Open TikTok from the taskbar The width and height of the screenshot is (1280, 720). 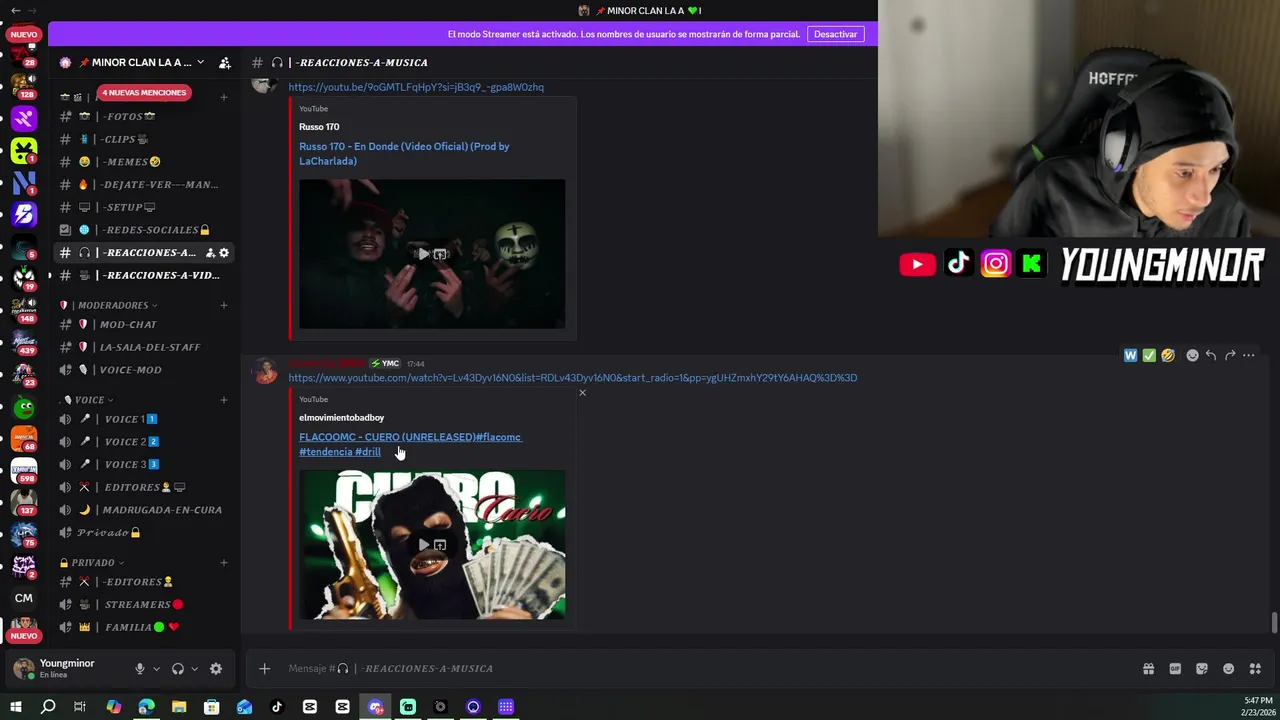[277, 707]
